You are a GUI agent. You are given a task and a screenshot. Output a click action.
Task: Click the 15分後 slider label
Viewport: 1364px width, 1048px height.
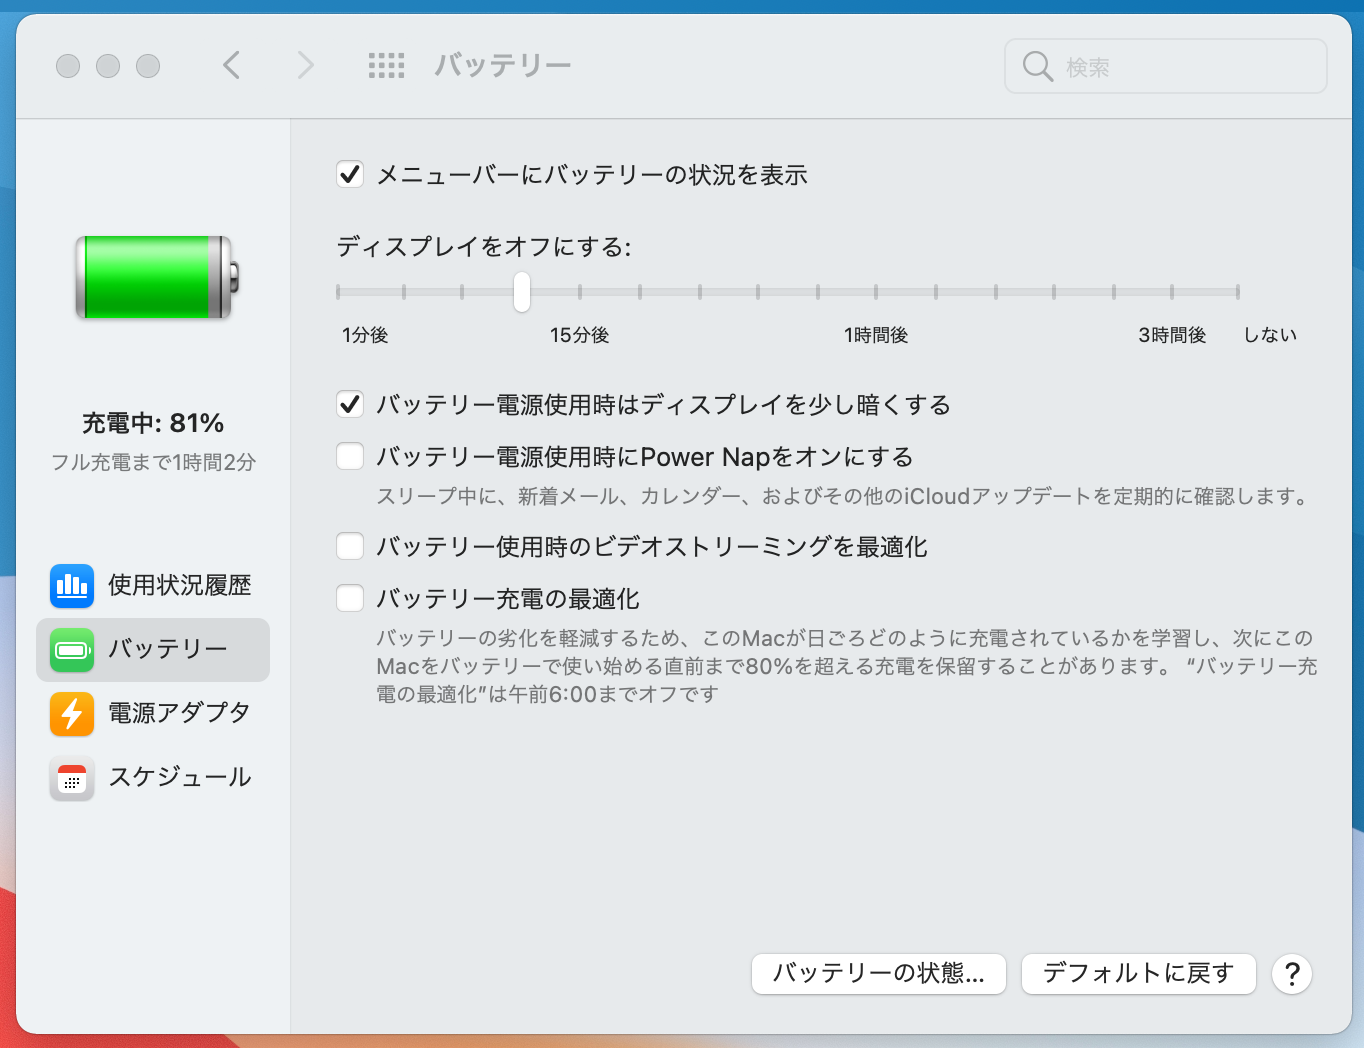tap(579, 335)
